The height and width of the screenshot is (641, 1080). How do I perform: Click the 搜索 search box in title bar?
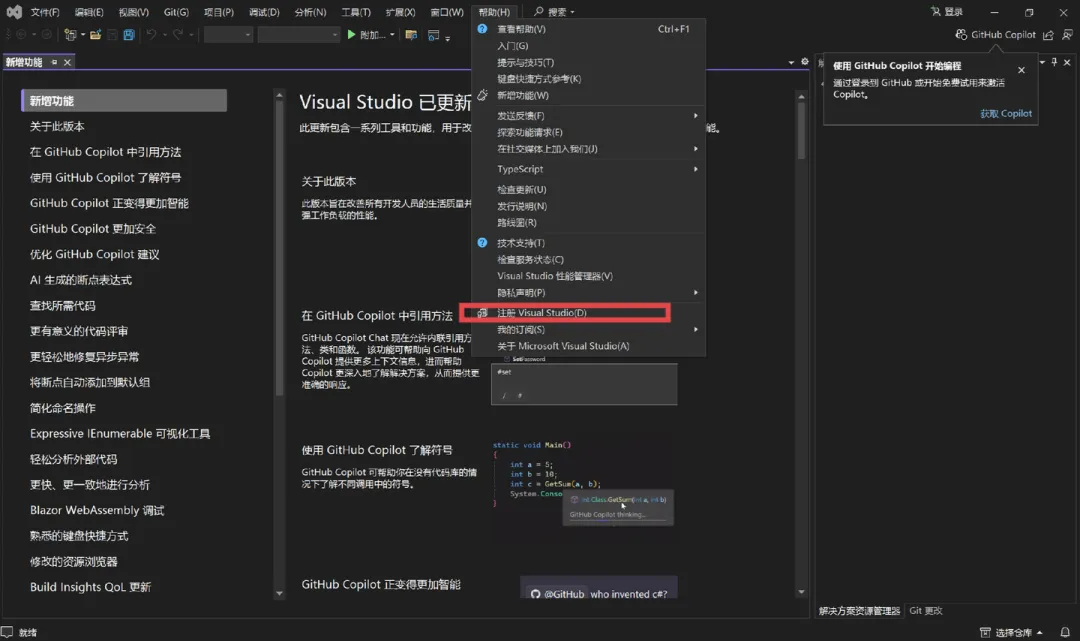[x=554, y=12]
